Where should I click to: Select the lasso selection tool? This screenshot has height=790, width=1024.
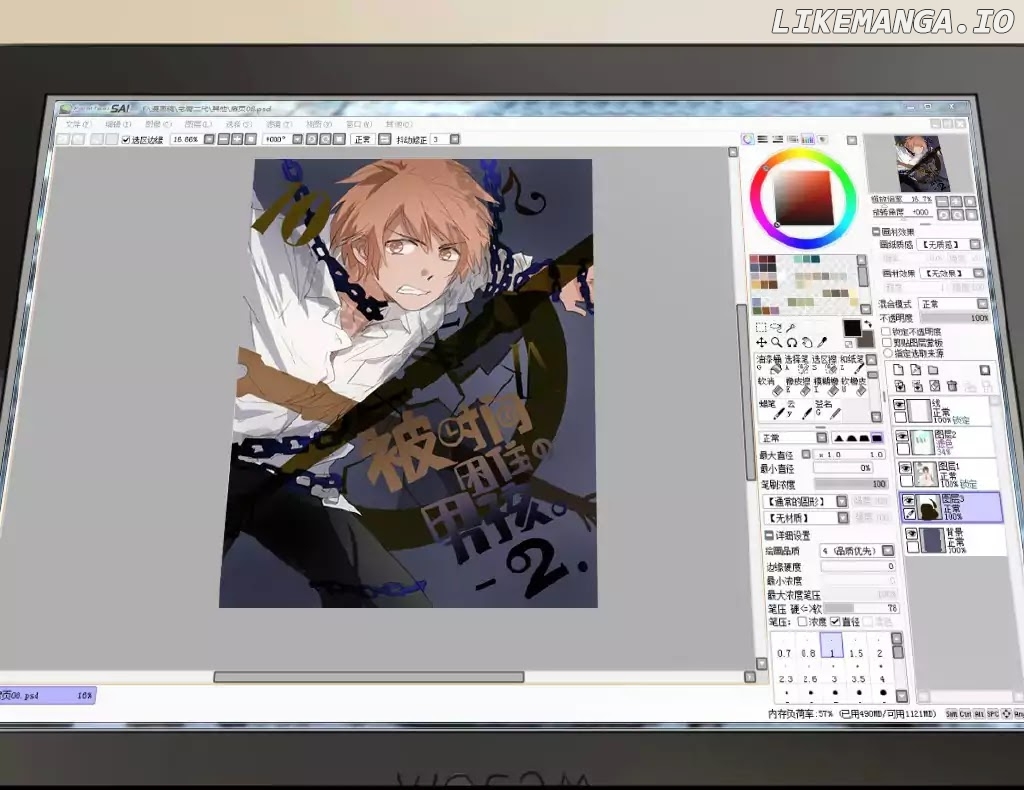click(776, 327)
